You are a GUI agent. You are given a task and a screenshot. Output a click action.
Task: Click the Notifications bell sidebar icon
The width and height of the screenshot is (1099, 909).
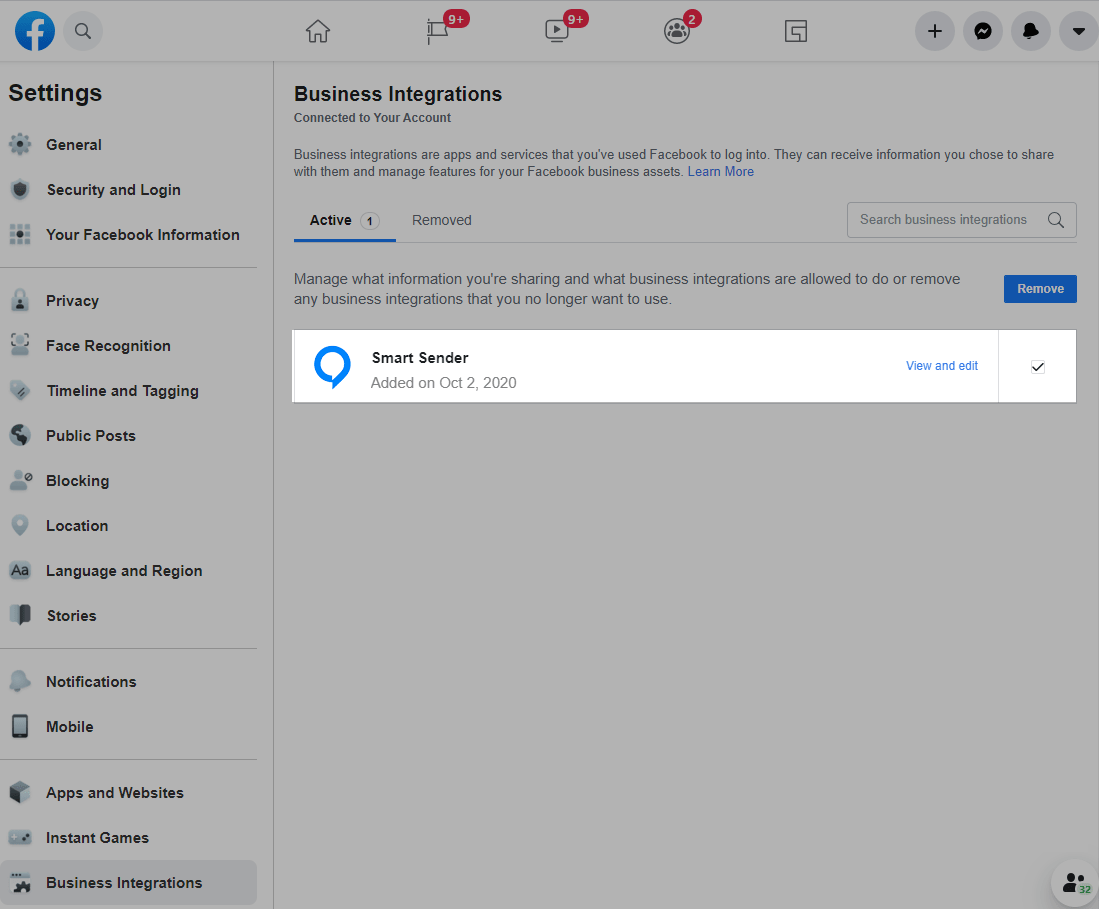point(20,681)
